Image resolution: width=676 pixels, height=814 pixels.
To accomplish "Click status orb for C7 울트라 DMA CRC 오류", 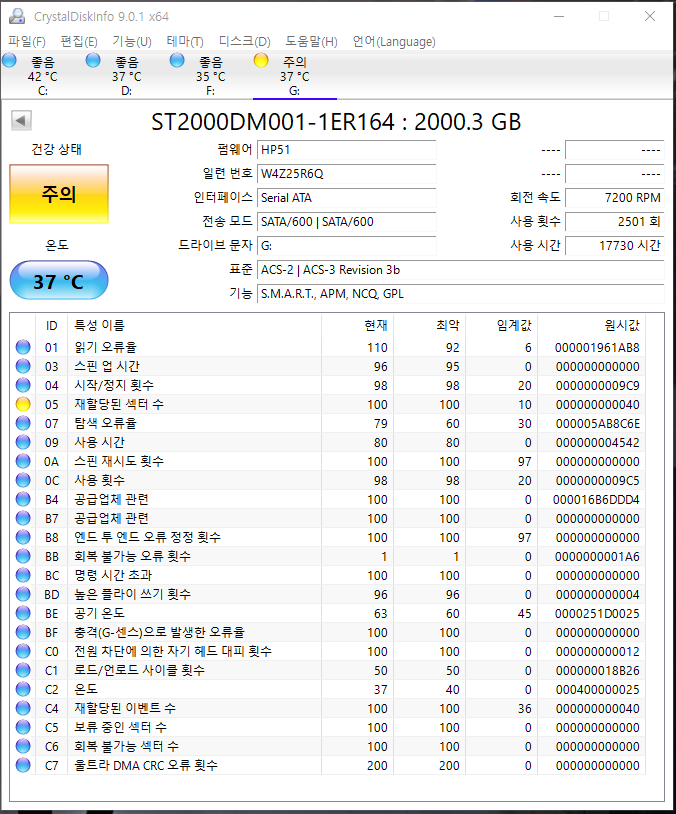I will pos(23,765).
